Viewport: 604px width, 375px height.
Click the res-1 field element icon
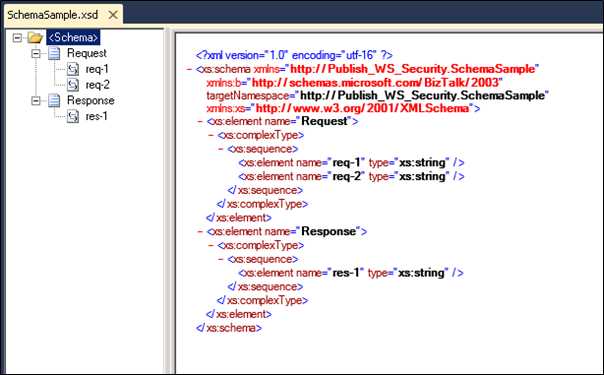click(x=73, y=116)
